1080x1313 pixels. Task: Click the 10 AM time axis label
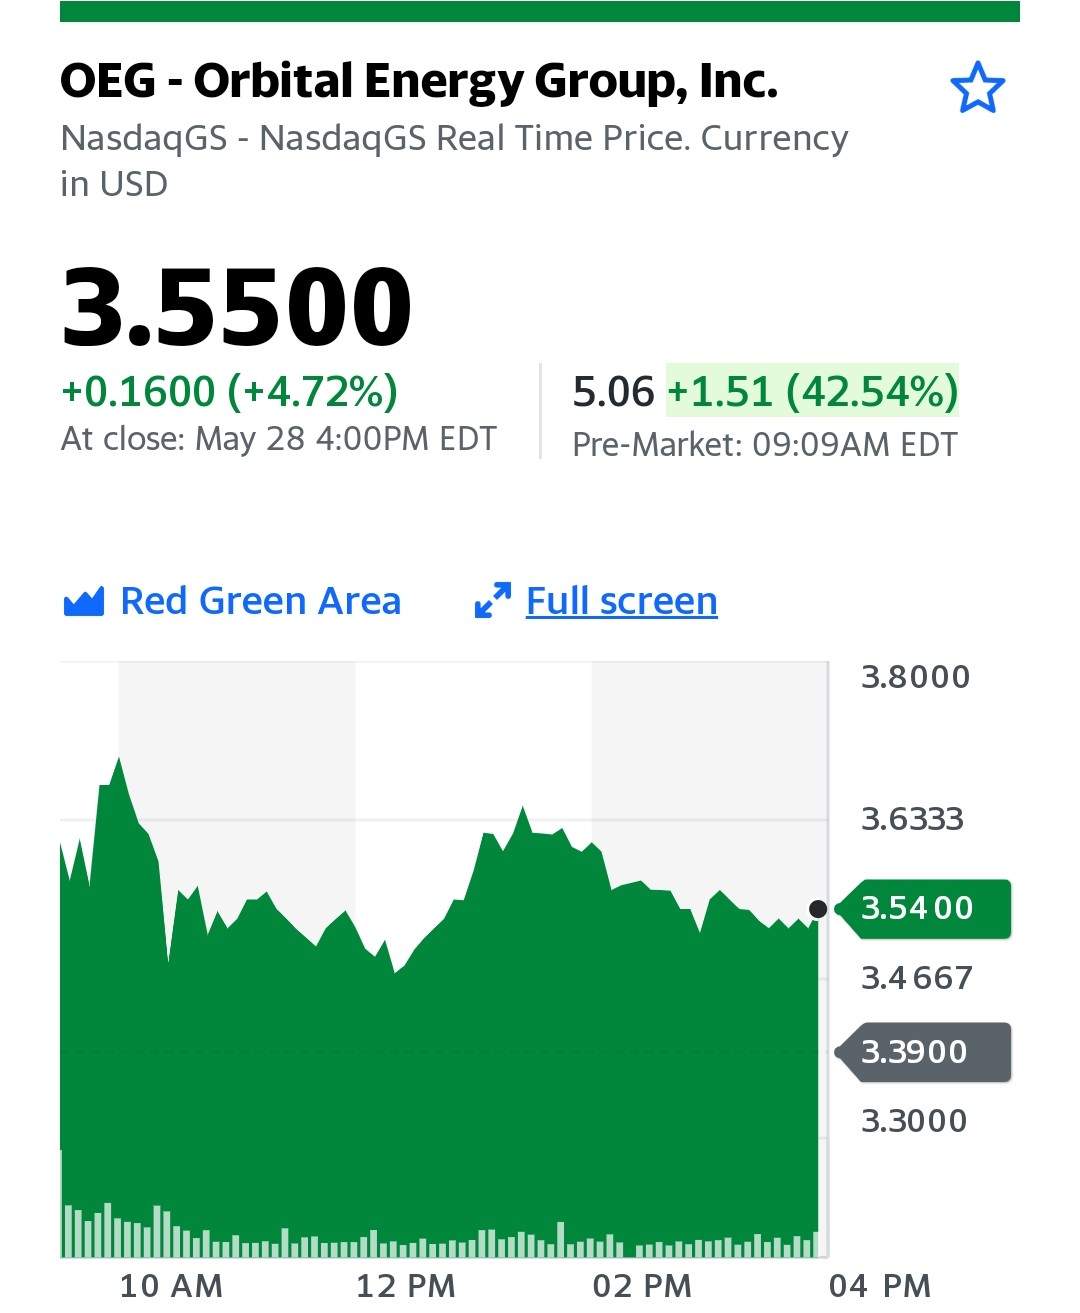click(x=171, y=1286)
